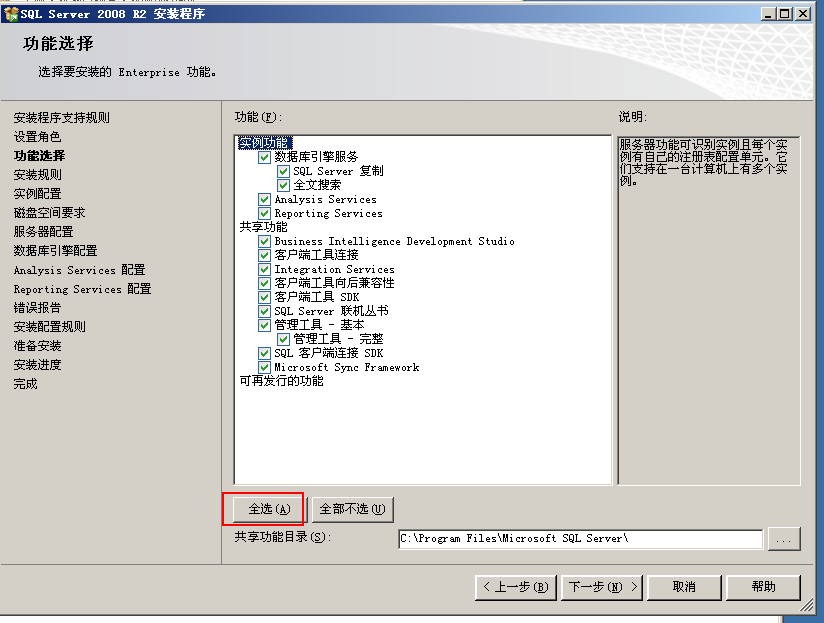Click 完成 in the steps list
The width and height of the screenshot is (824, 623).
25,384
